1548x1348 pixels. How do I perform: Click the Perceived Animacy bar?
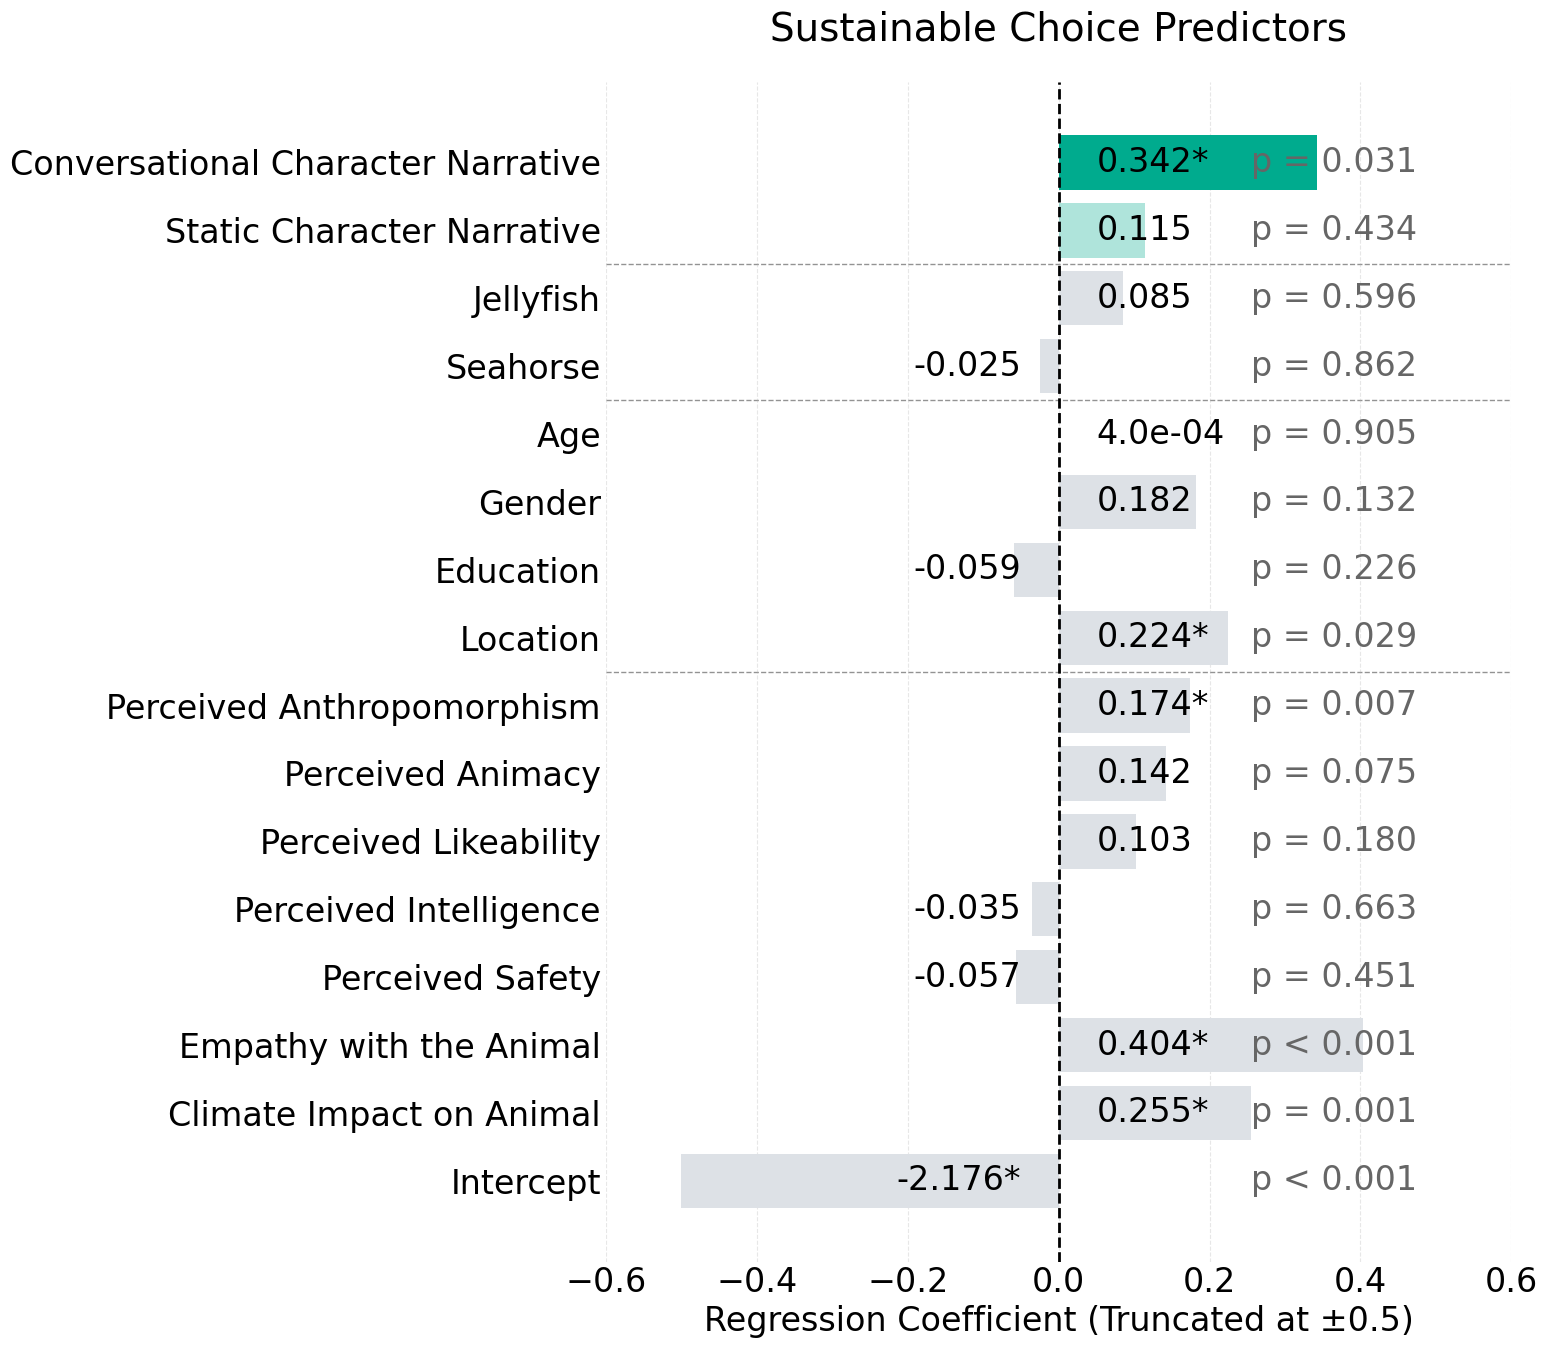pos(1113,773)
